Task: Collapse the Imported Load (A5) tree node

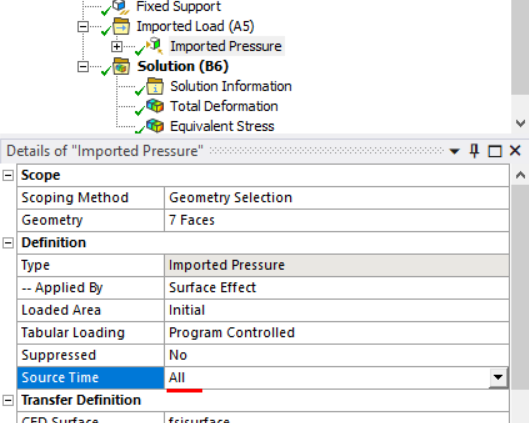Action: [83, 26]
